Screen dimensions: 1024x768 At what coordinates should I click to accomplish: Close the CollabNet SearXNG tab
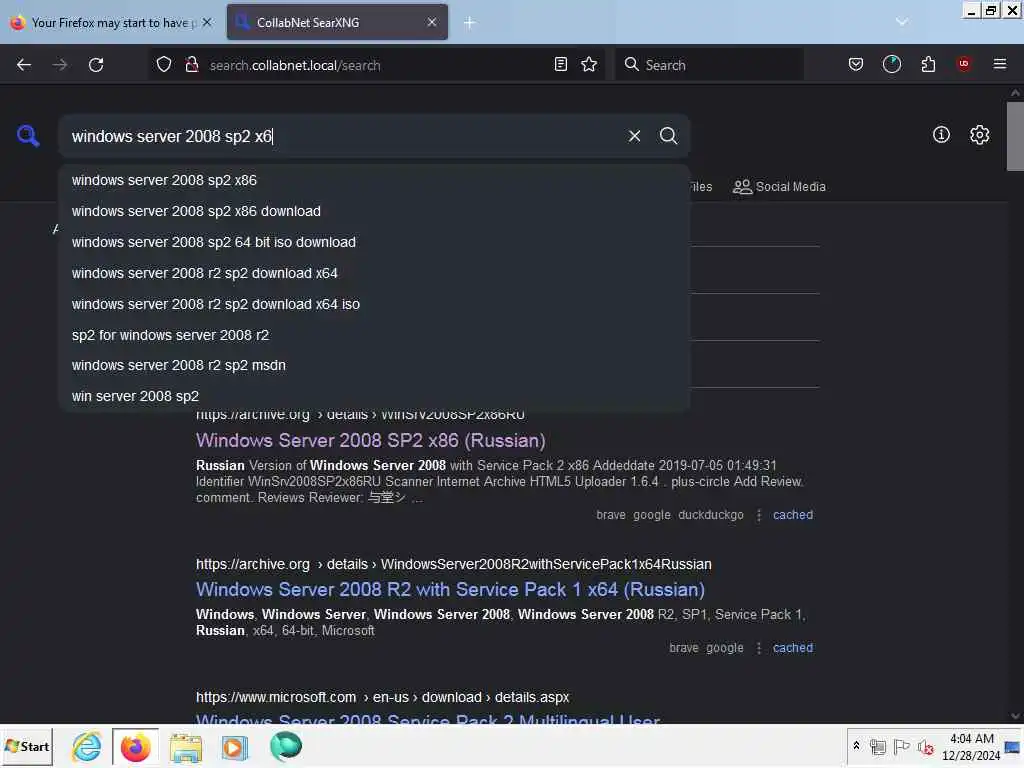point(432,22)
